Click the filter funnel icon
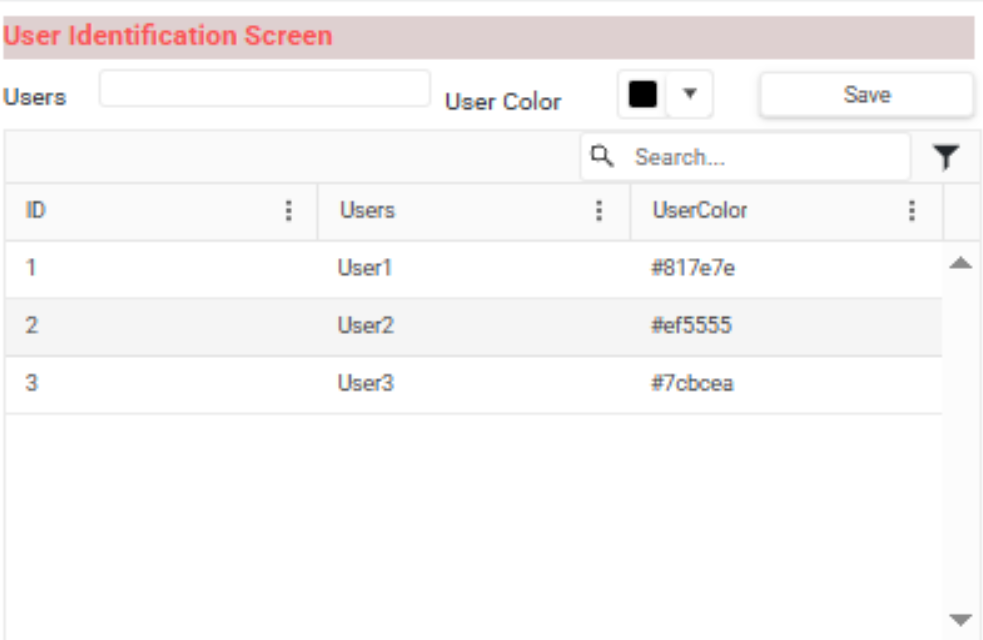Image resolution: width=983 pixels, height=640 pixels. 946,157
